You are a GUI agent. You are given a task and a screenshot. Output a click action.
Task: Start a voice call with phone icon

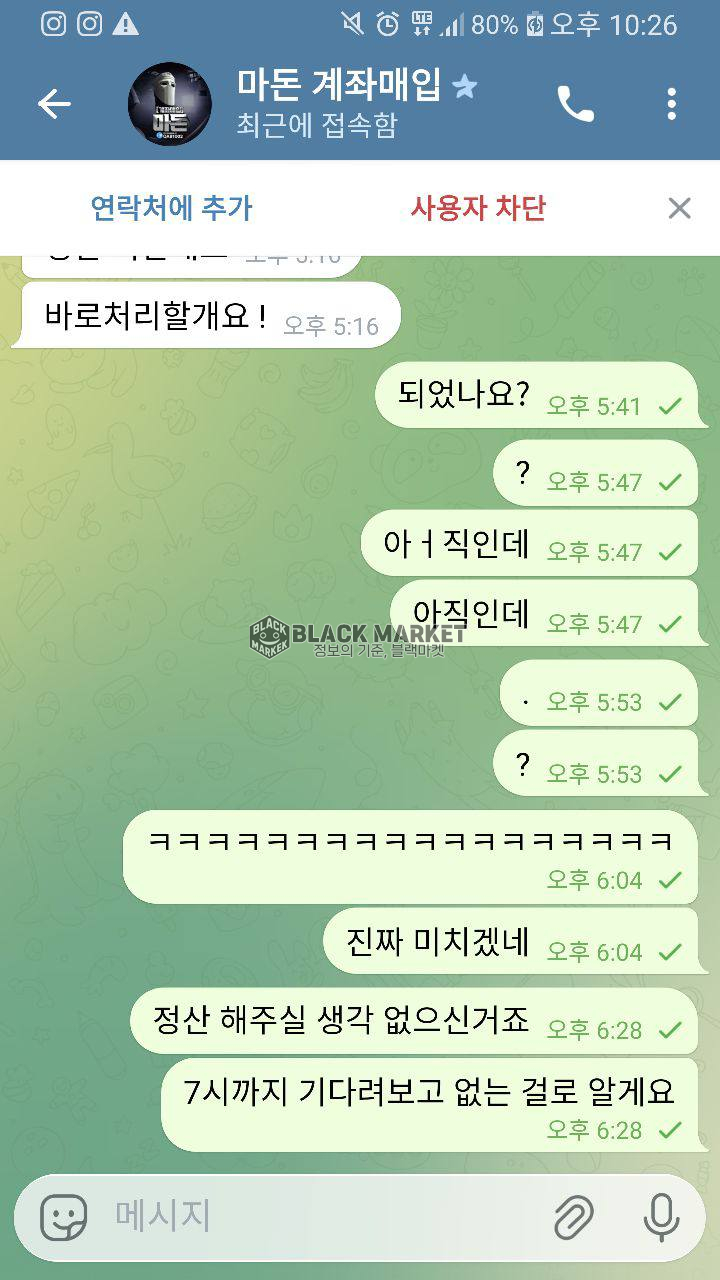[575, 104]
